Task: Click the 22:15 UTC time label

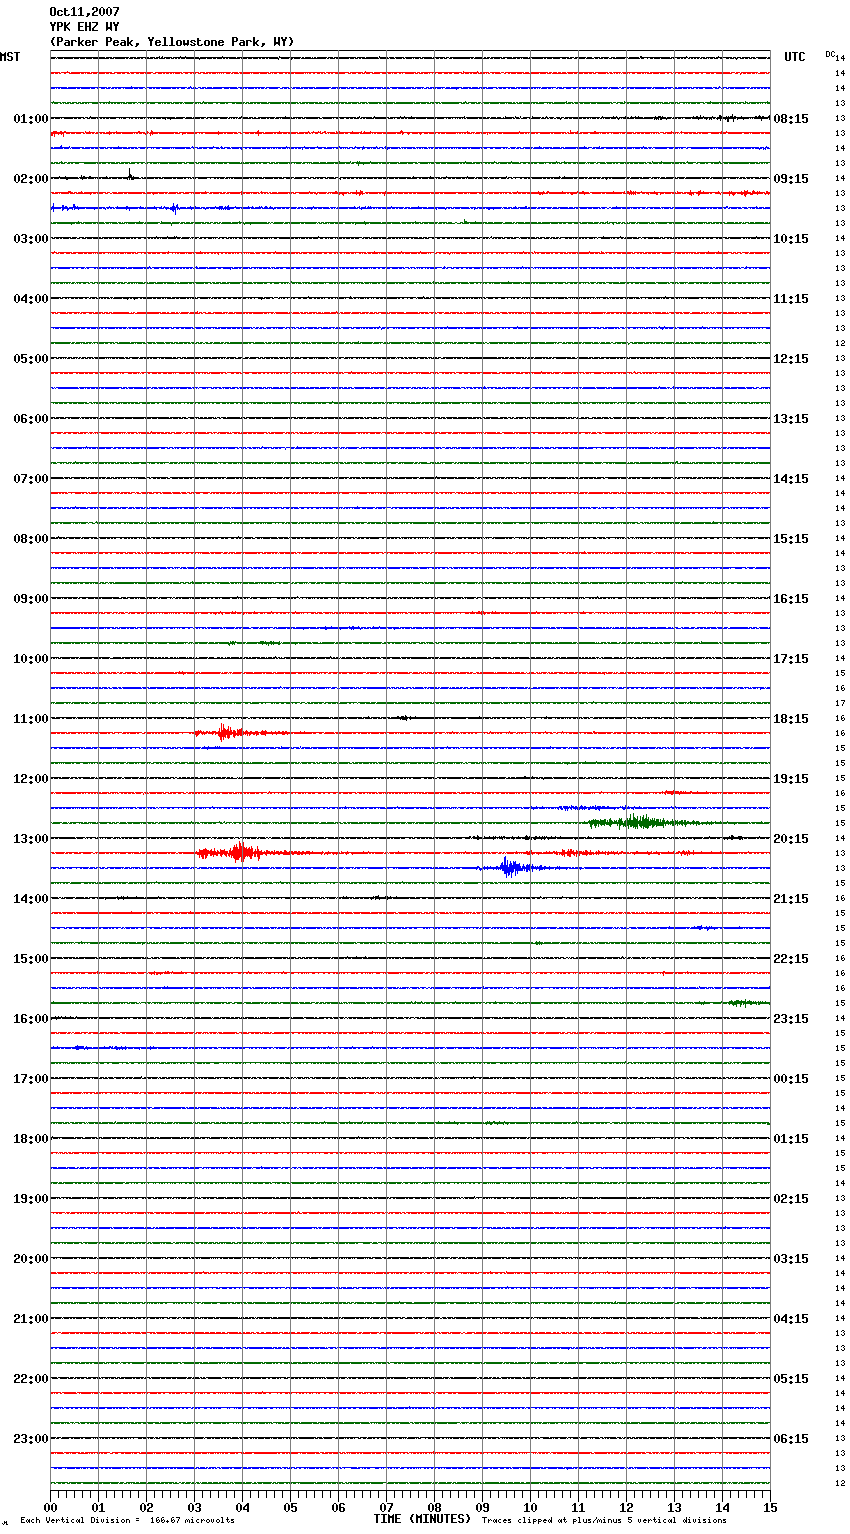Action: tap(791, 959)
